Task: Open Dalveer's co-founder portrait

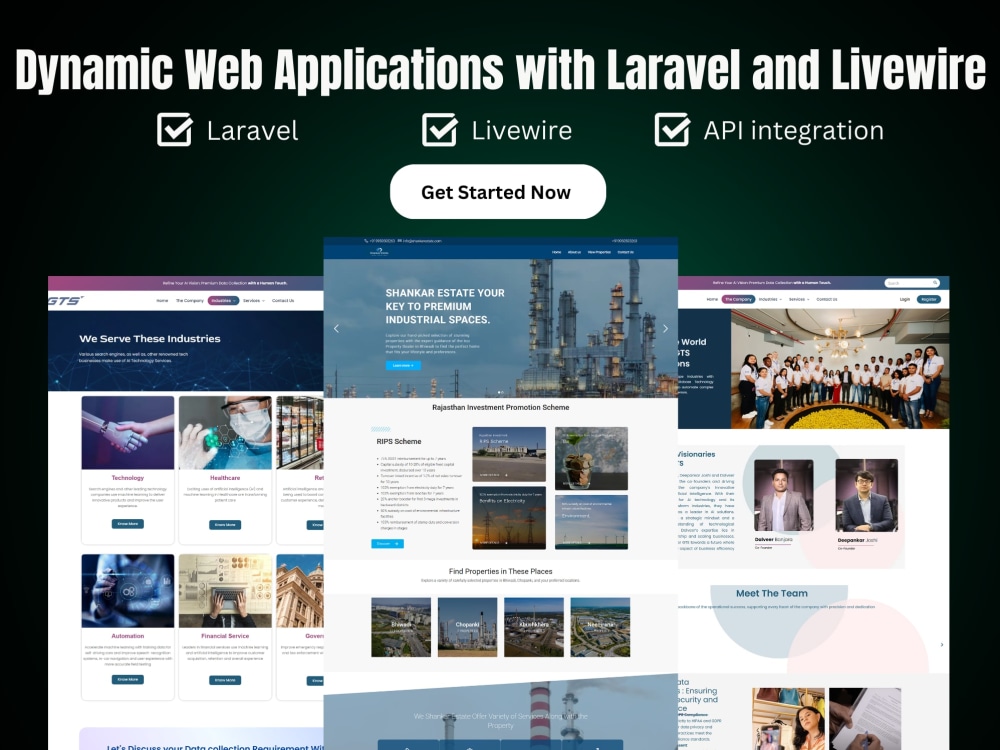Action: tap(784, 496)
